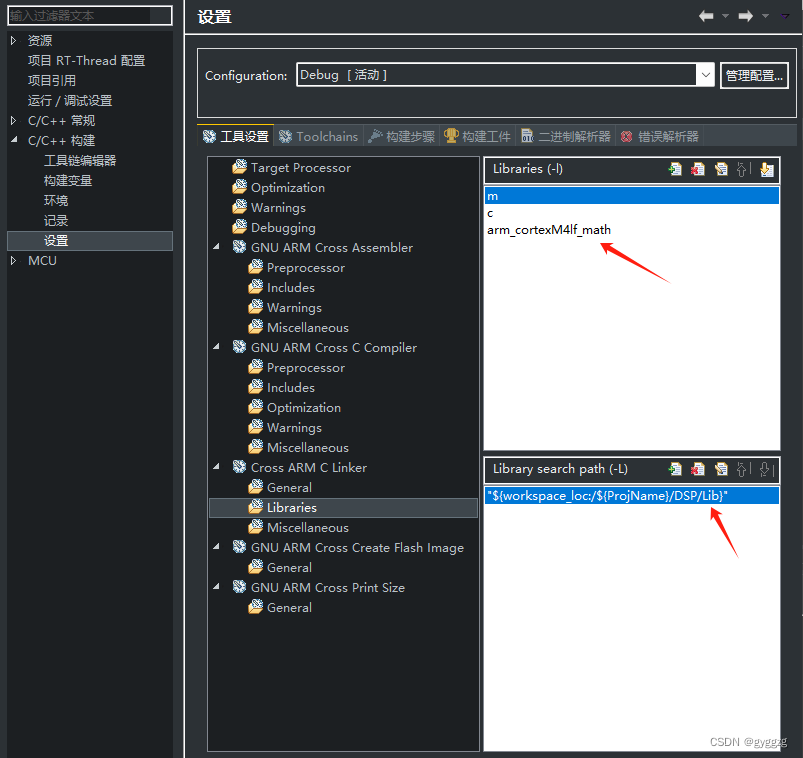Move the selected library down

[x=766, y=169]
